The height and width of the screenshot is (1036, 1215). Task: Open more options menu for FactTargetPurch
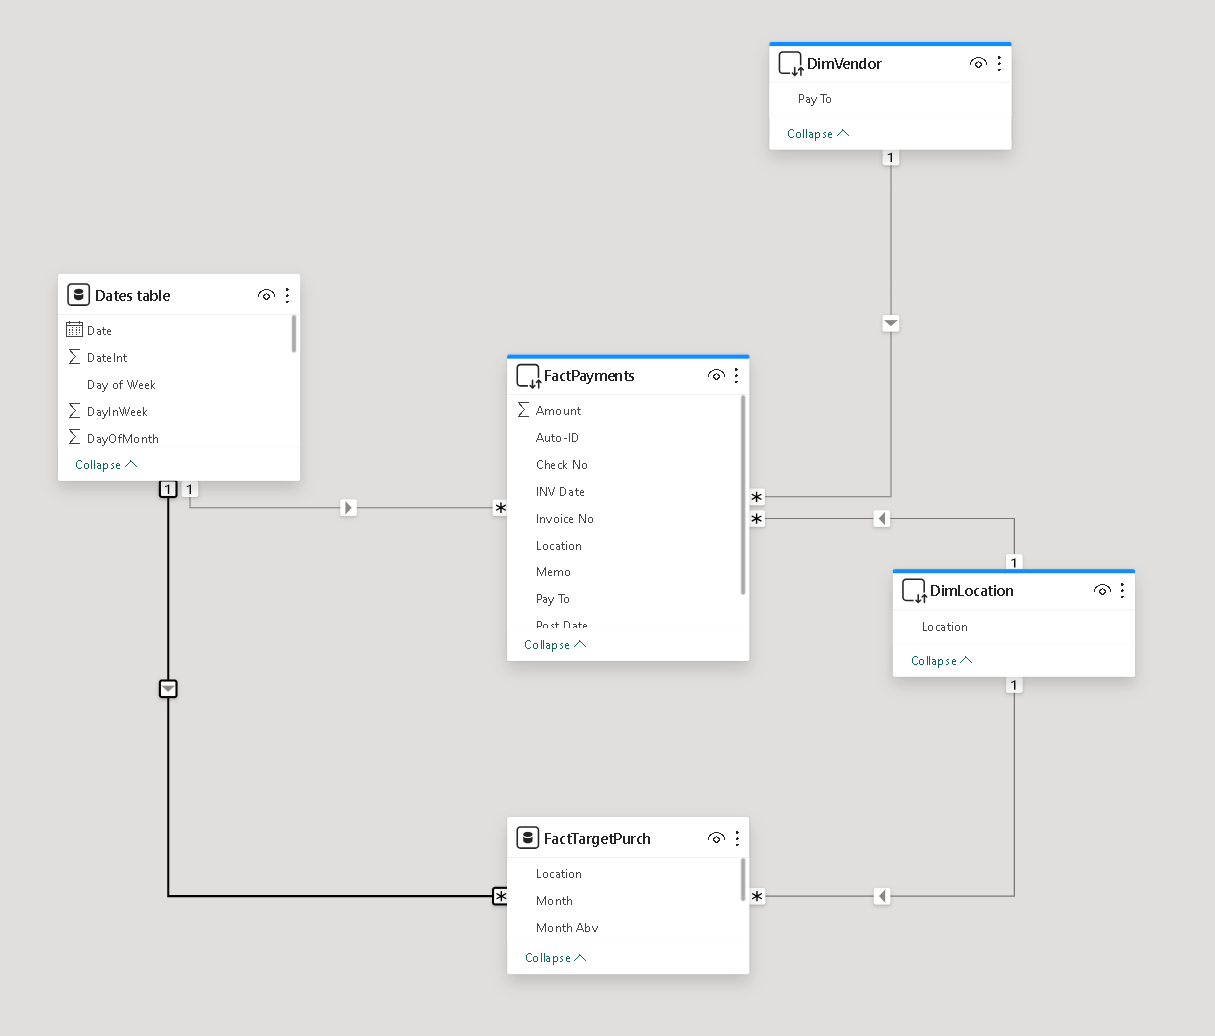pyautogui.click(x=737, y=838)
